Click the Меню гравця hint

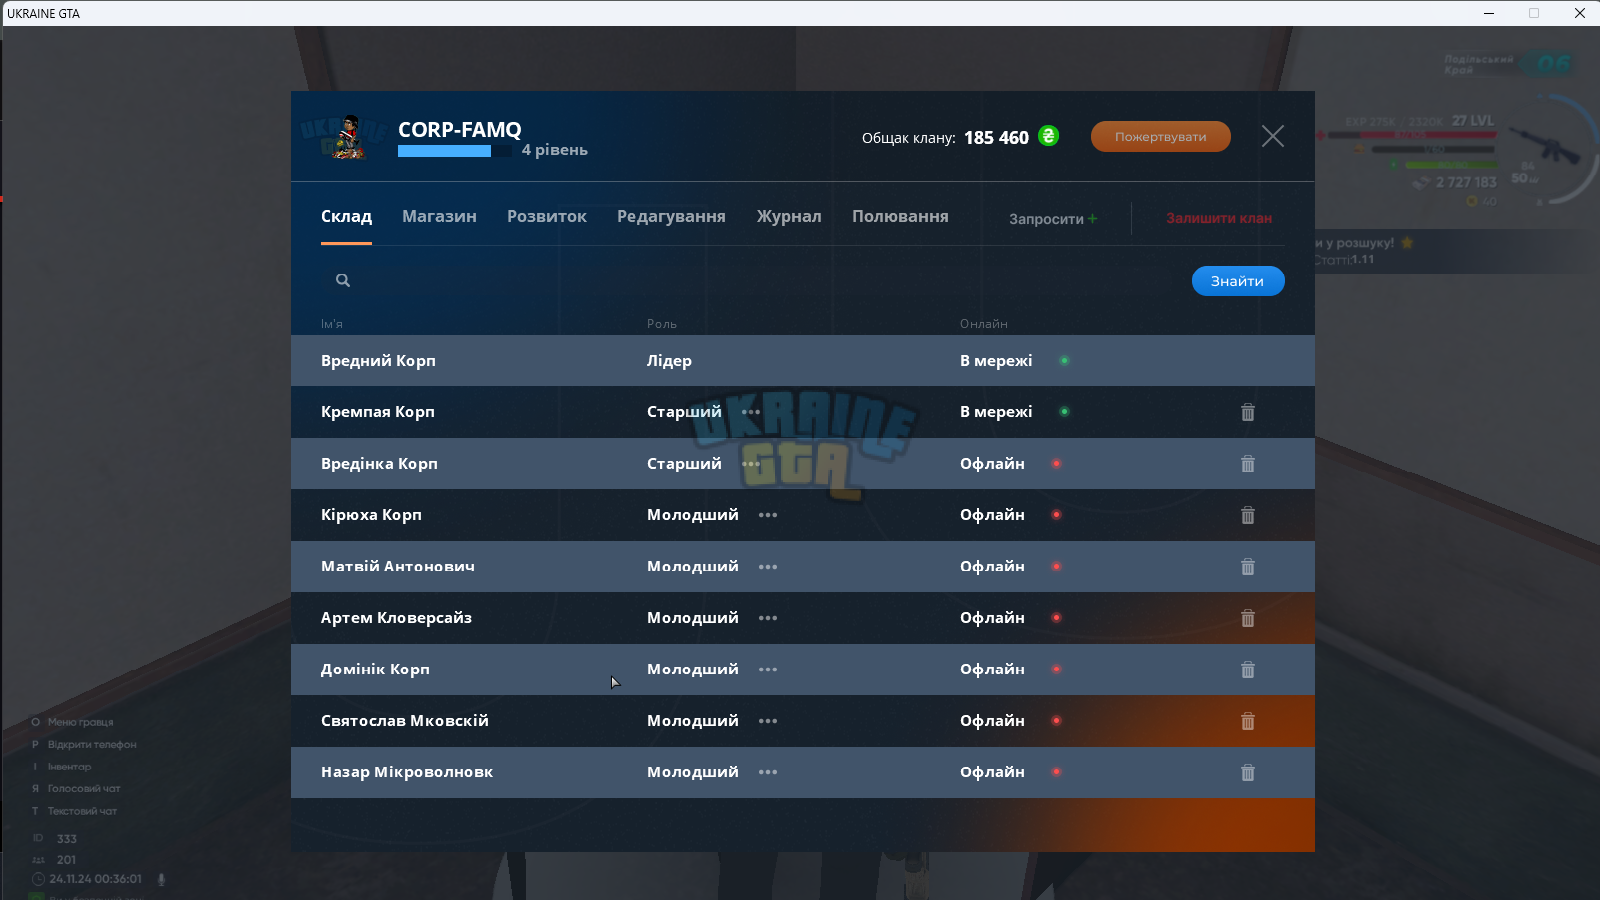[x=80, y=722]
